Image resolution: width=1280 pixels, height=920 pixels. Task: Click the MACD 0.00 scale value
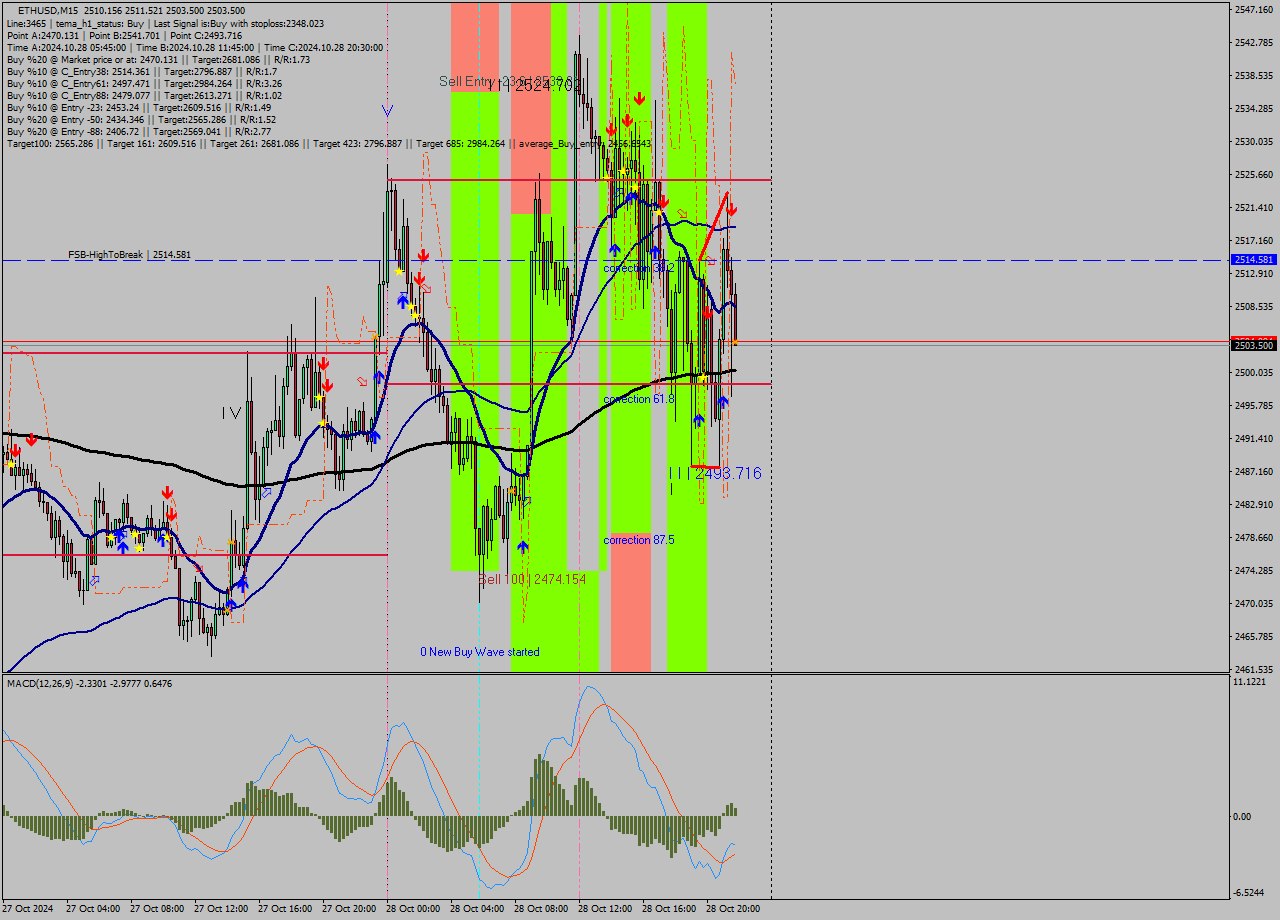(x=1243, y=816)
